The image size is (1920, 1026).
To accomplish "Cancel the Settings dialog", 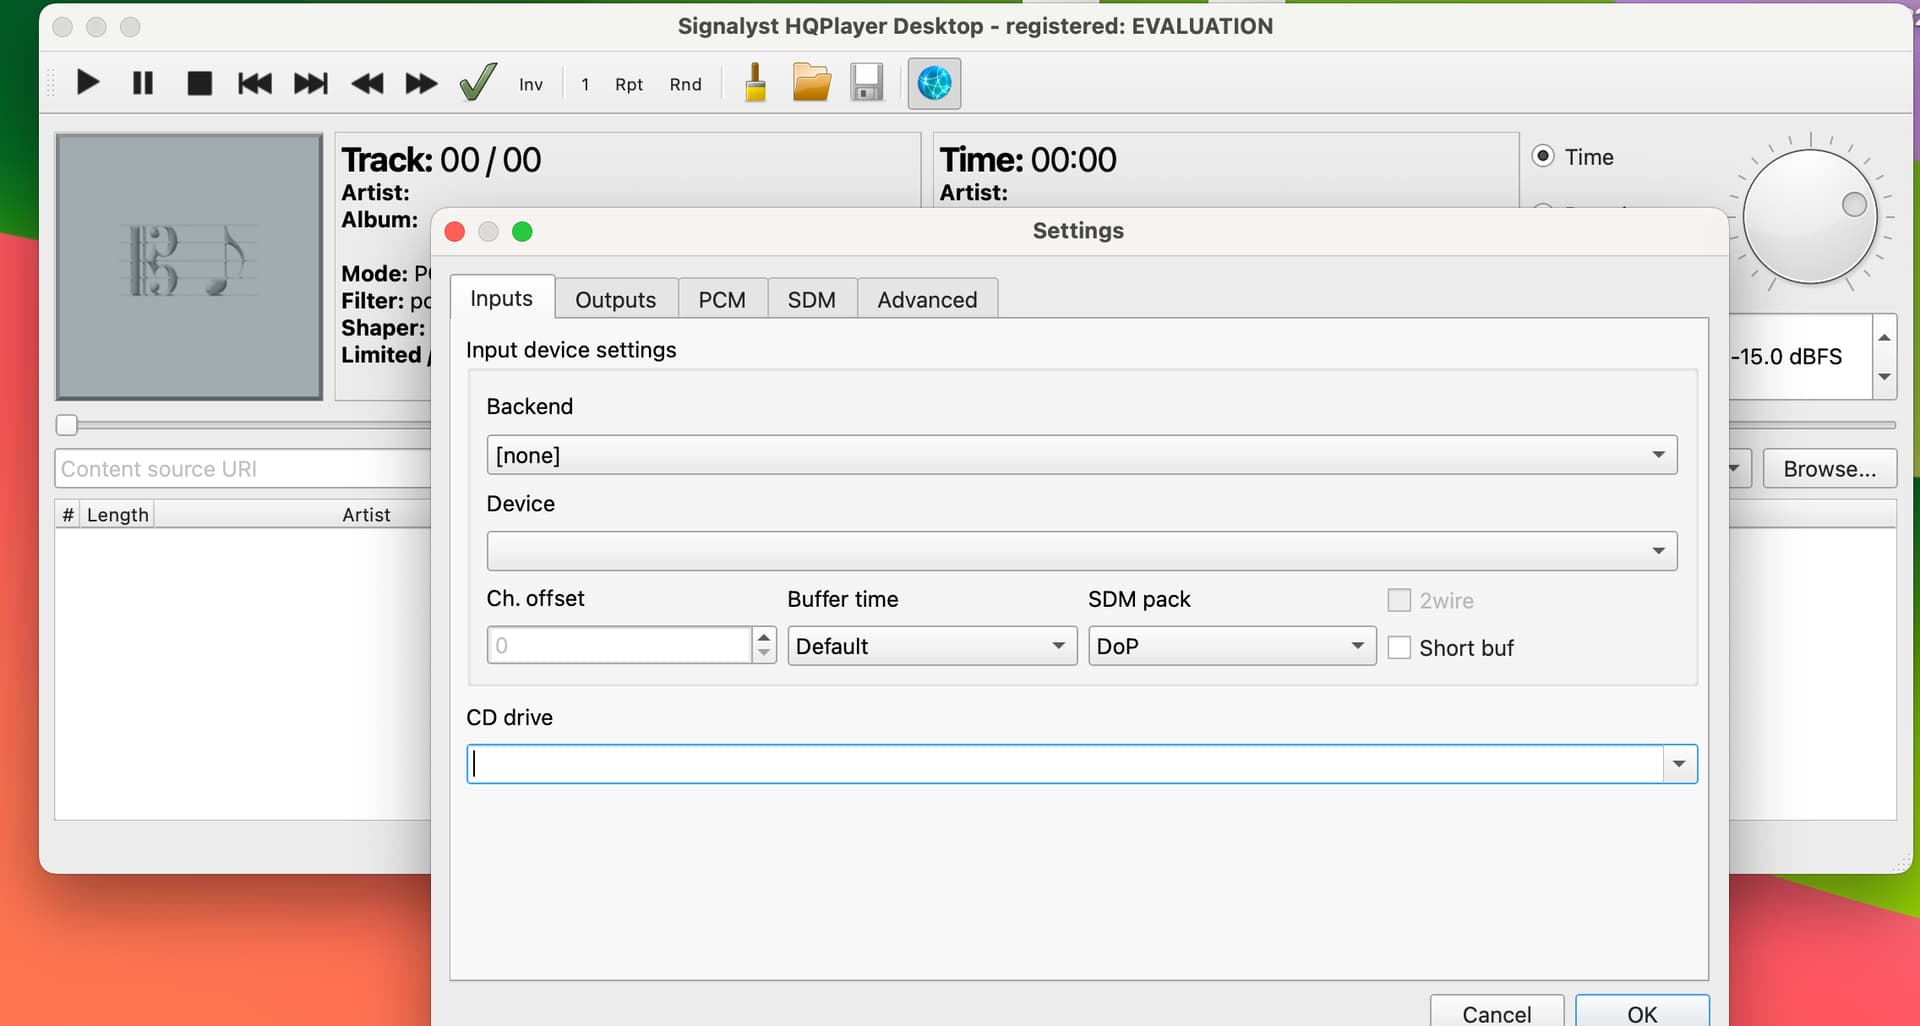I will click(1497, 1012).
